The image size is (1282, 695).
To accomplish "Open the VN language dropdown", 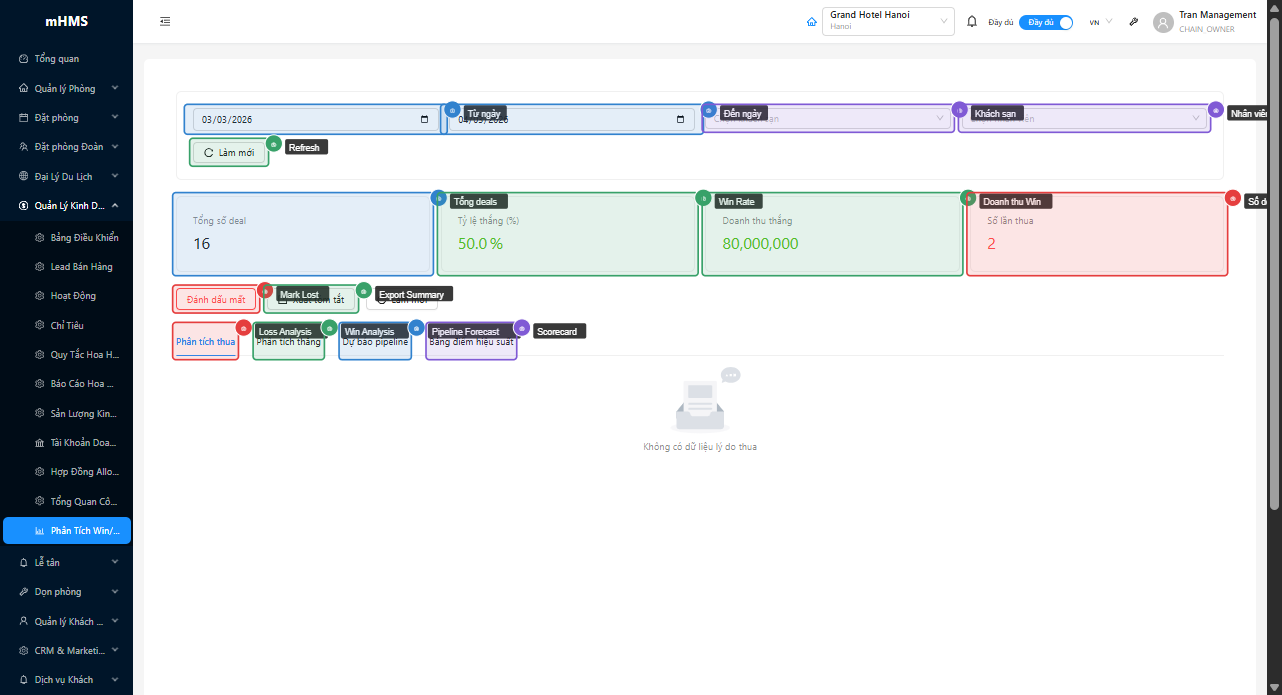I will point(1100,22).
